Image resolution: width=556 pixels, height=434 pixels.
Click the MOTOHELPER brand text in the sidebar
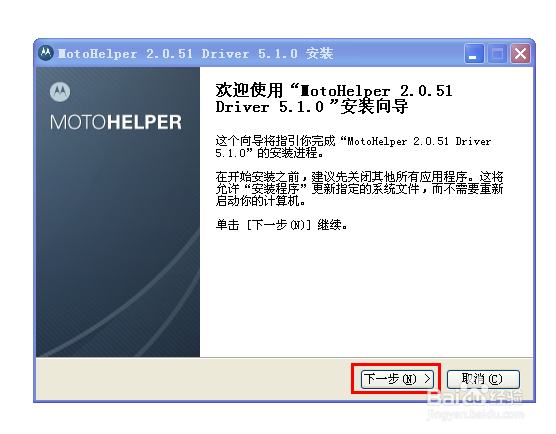click(116, 122)
